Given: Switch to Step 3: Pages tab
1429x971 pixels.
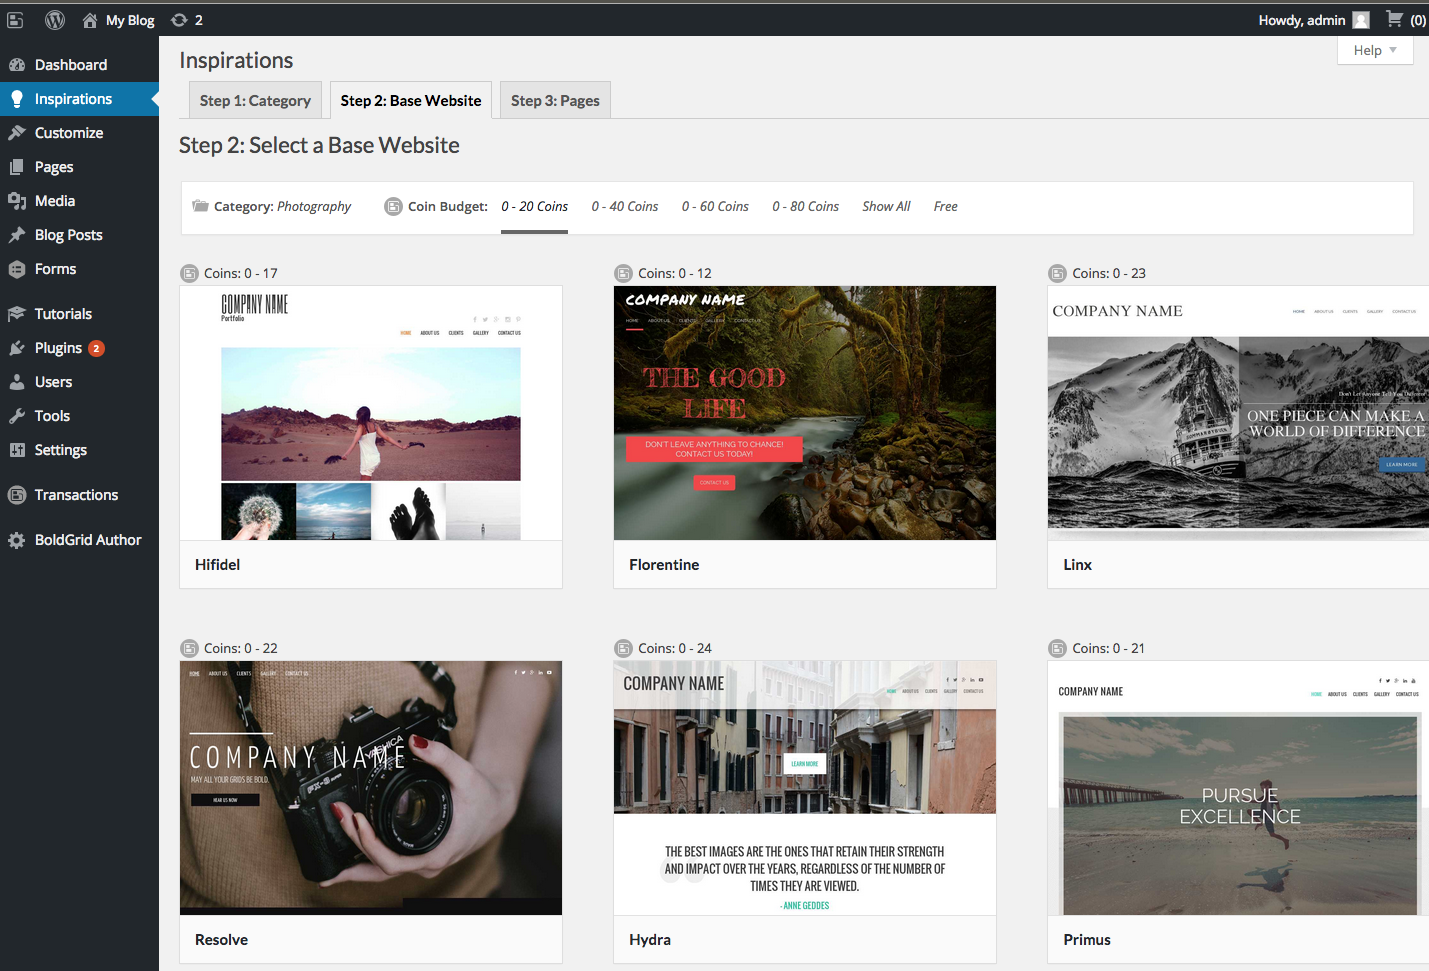Looking at the screenshot, I should click(x=555, y=101).
